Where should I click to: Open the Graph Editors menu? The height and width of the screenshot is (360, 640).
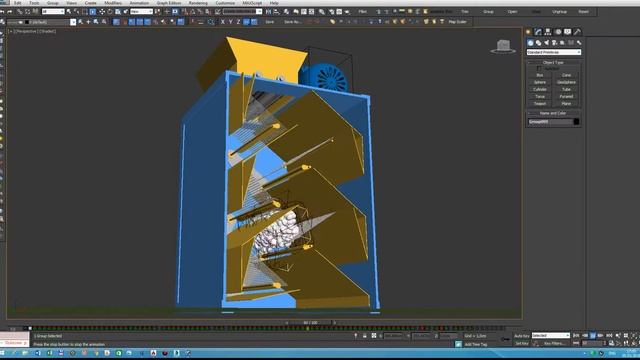(169, 3)
